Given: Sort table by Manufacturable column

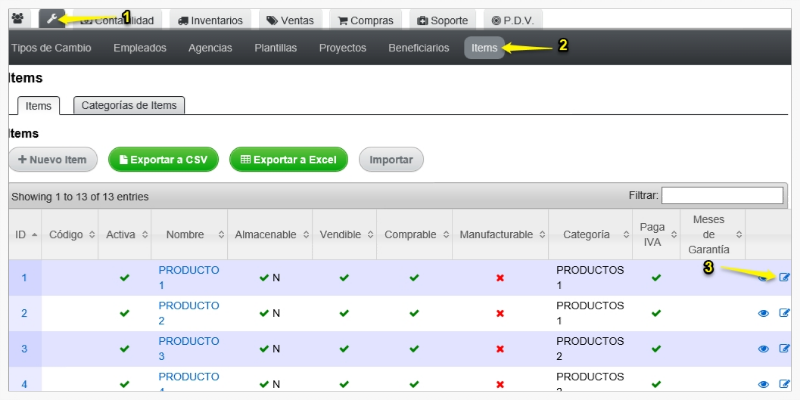Looking at the screenshot, I should click(x=500, y=235).
